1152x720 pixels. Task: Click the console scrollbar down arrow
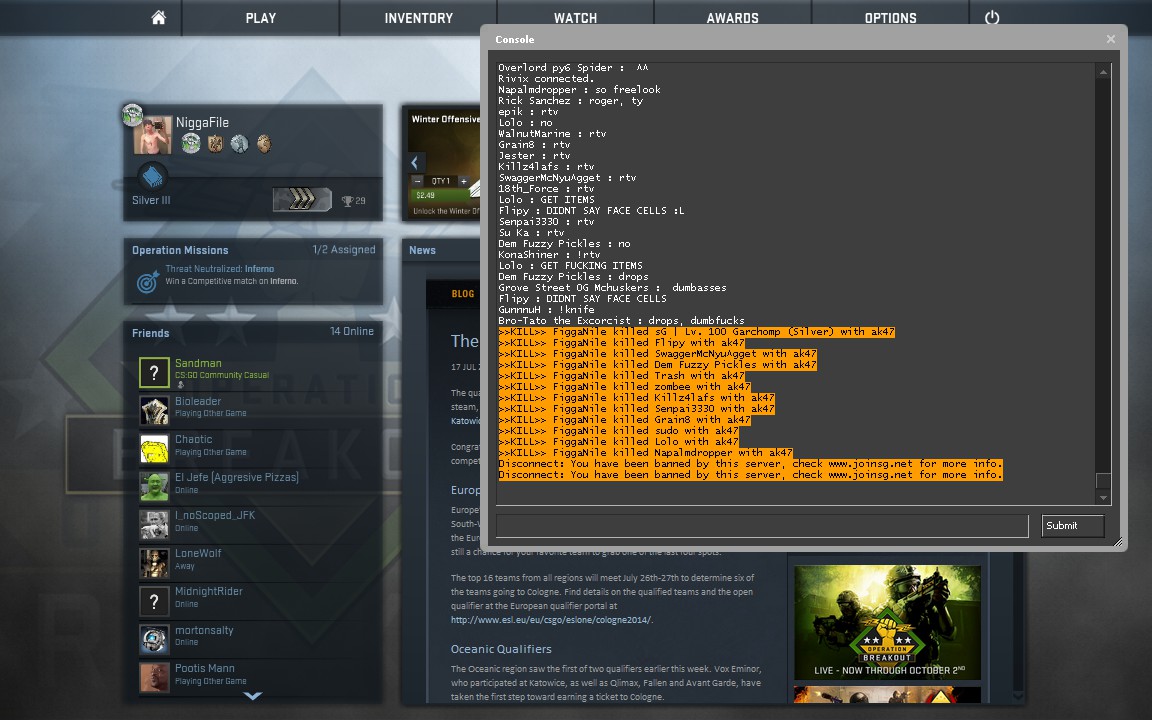coord(1103,497)
